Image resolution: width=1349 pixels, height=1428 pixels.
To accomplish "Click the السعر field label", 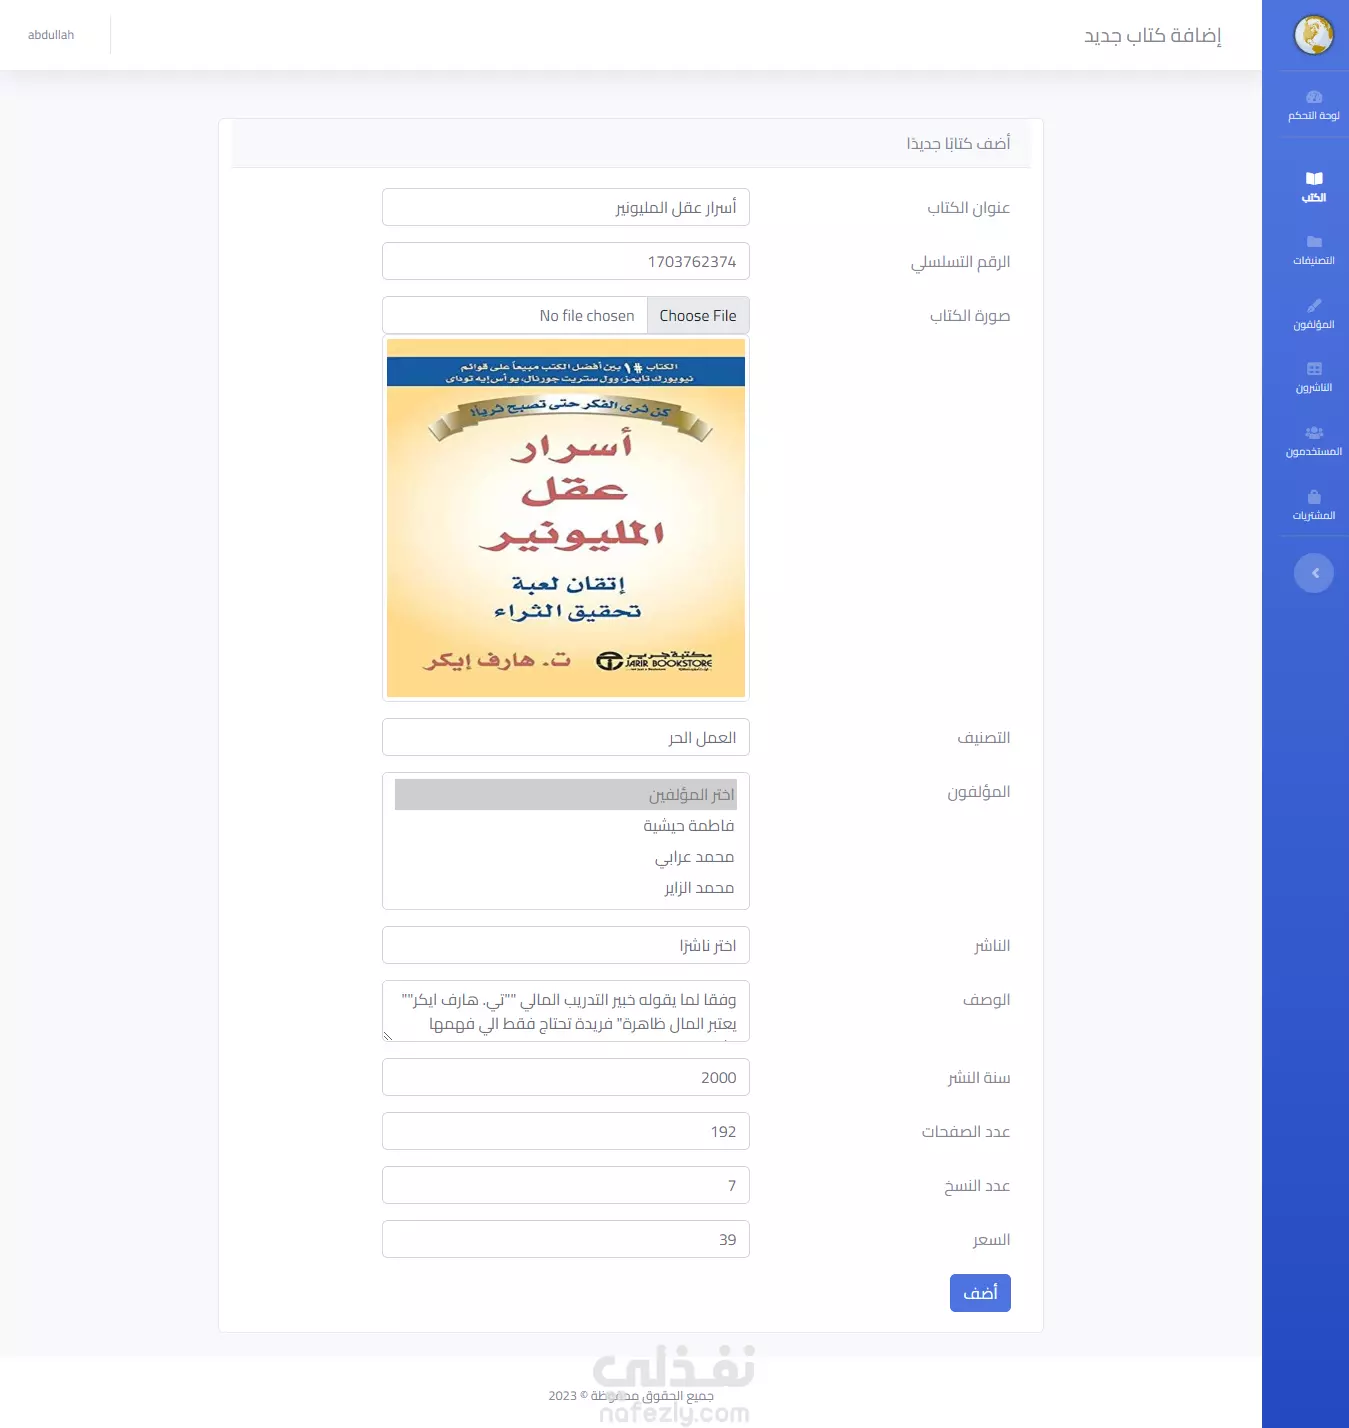I will pos(991,1240).
